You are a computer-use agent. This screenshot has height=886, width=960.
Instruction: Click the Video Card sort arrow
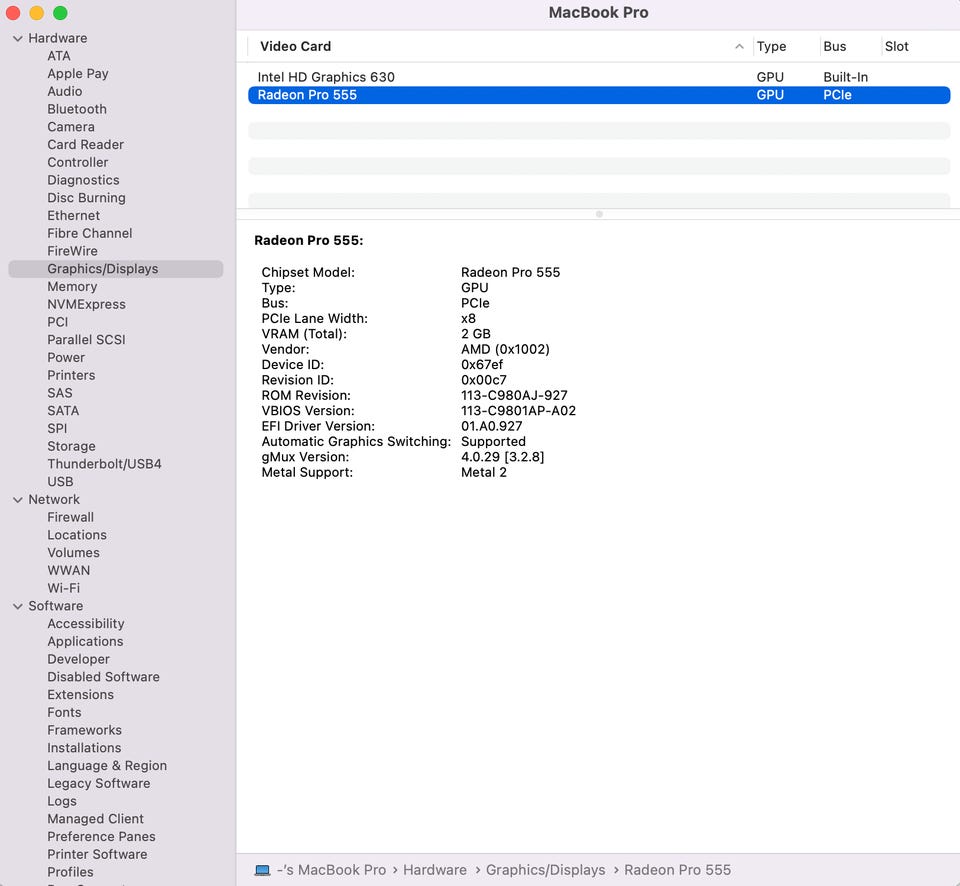click(739, 47)
